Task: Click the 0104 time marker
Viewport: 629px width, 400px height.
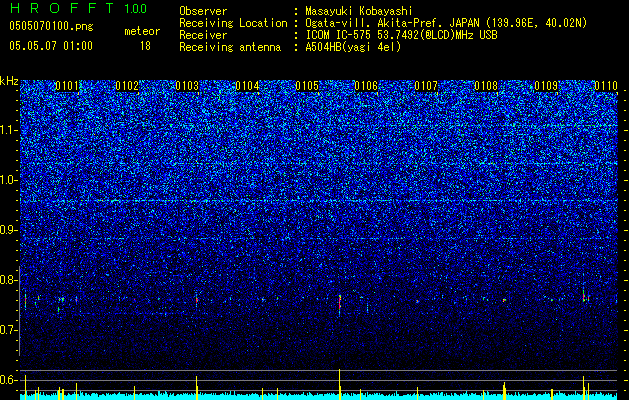Action: tap(247, 86)
